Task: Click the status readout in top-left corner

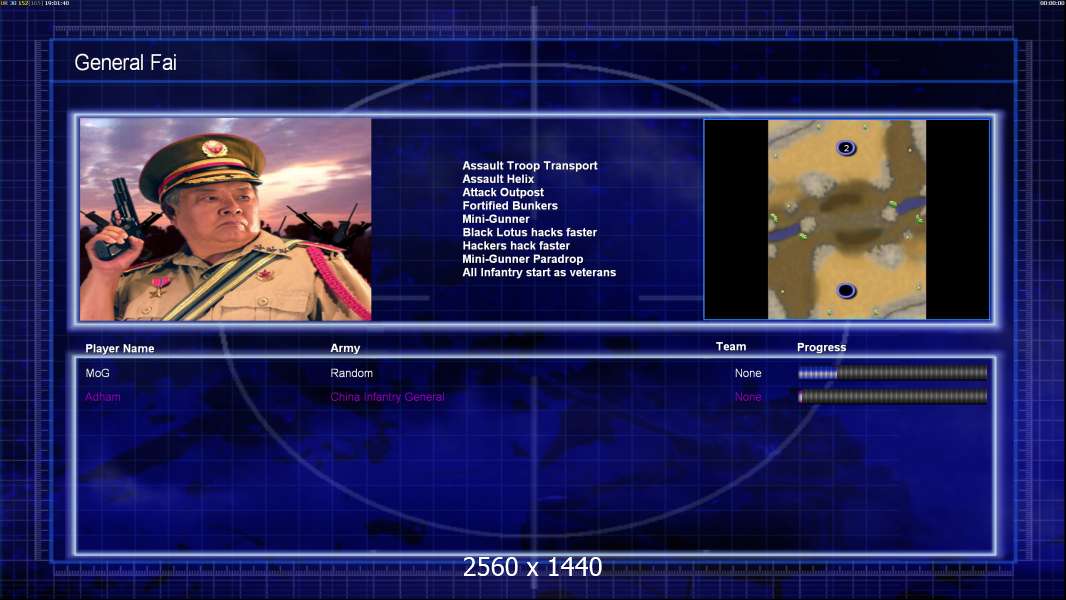Action: point(35,3)
